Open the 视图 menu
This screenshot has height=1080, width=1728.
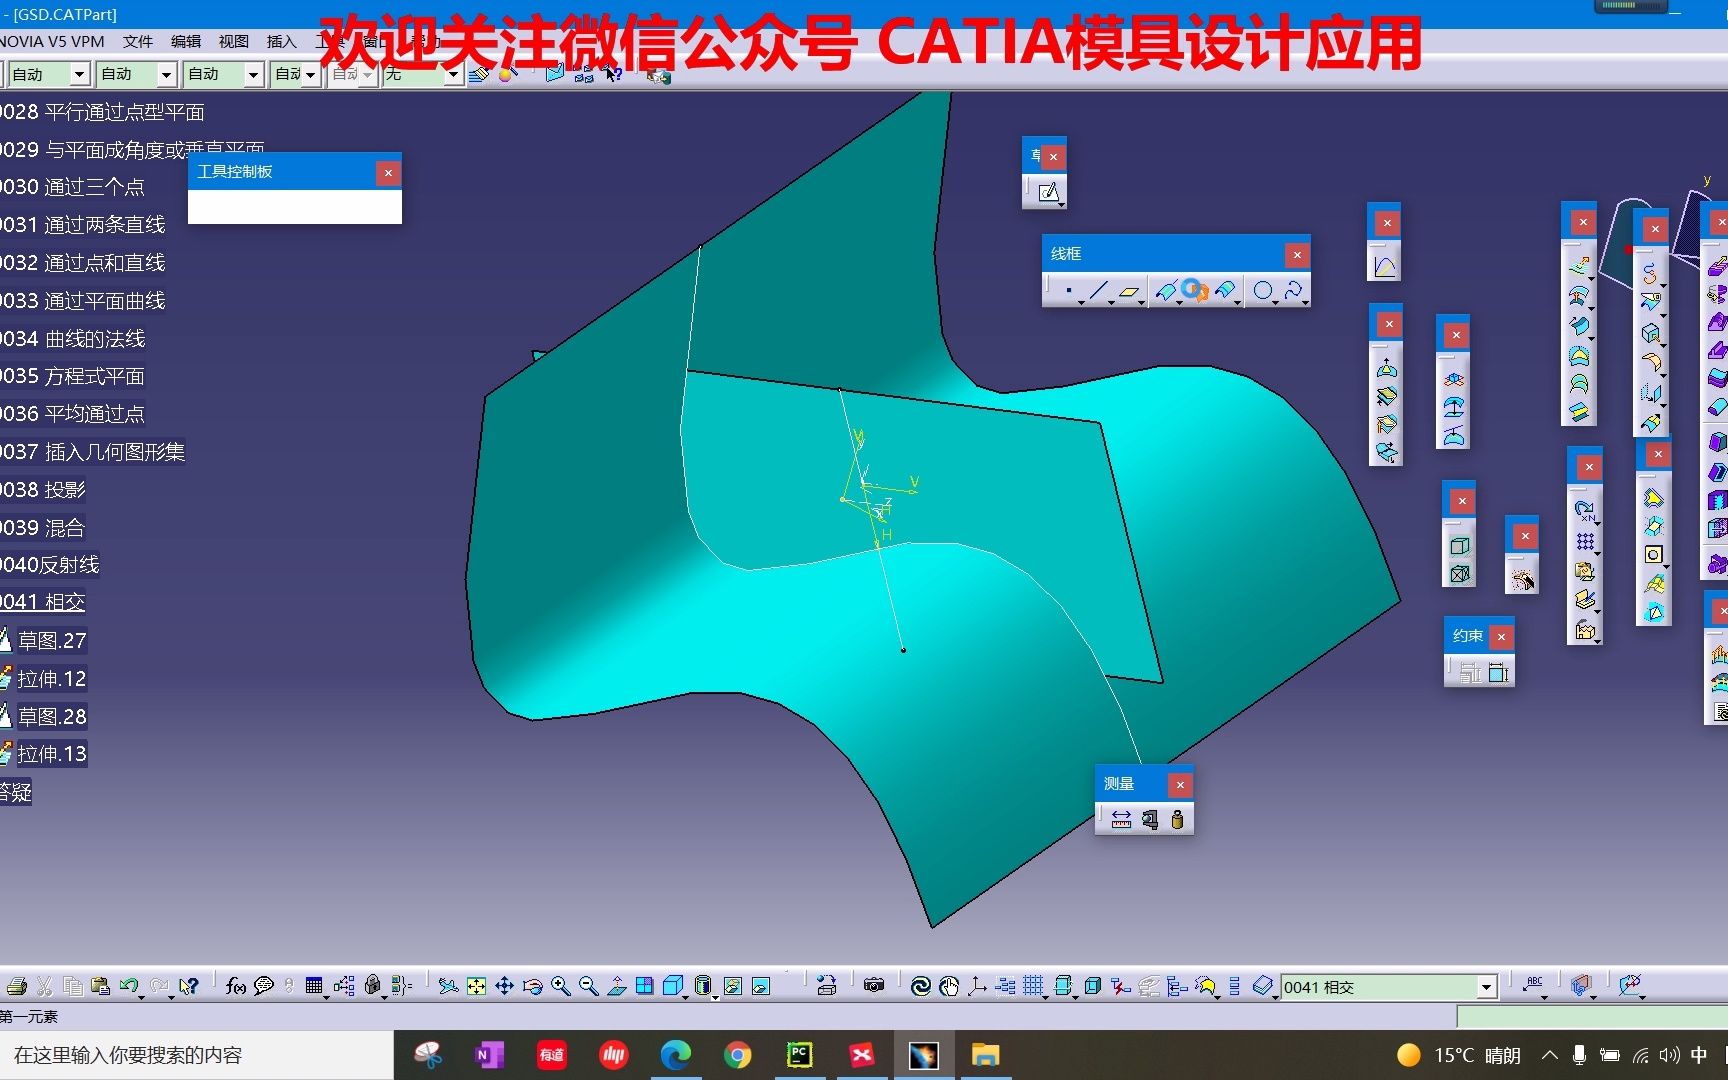pos(234,42)
